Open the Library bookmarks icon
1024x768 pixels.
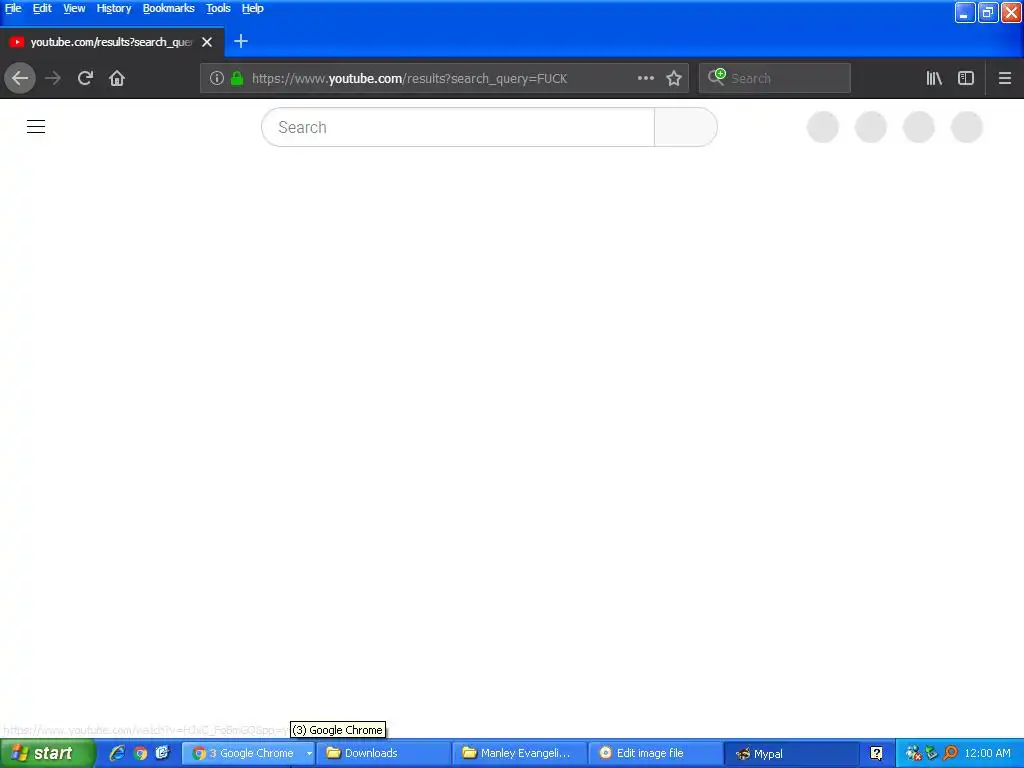934,78
